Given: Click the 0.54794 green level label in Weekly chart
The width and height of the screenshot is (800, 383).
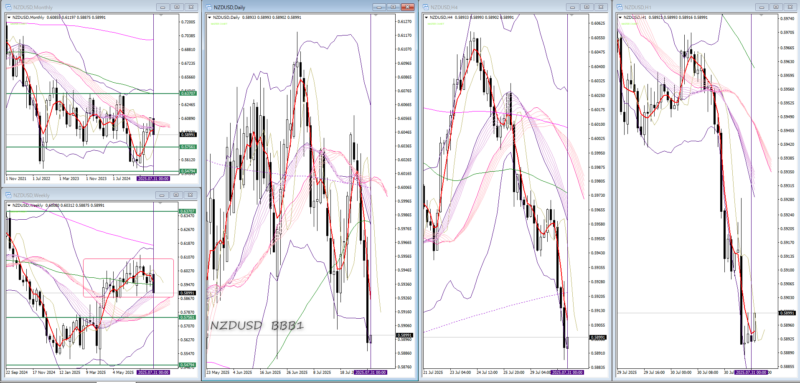Looking at the screenshot, I should click(186, 365).
